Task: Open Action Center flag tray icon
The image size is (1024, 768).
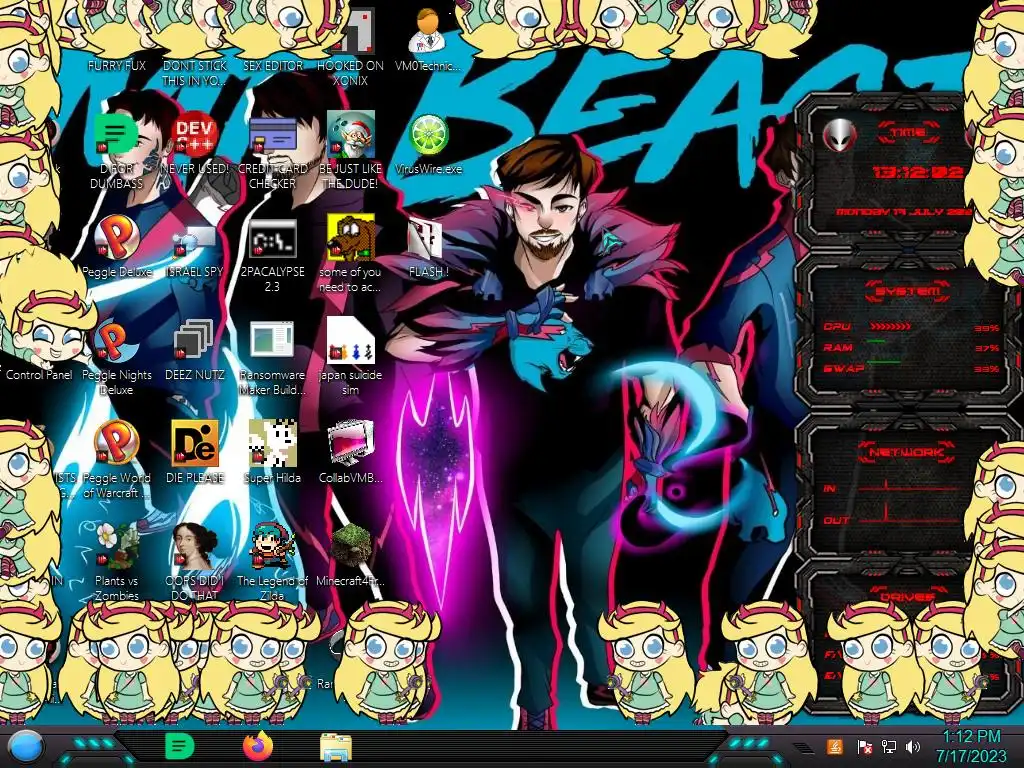Action: point(865,747)
